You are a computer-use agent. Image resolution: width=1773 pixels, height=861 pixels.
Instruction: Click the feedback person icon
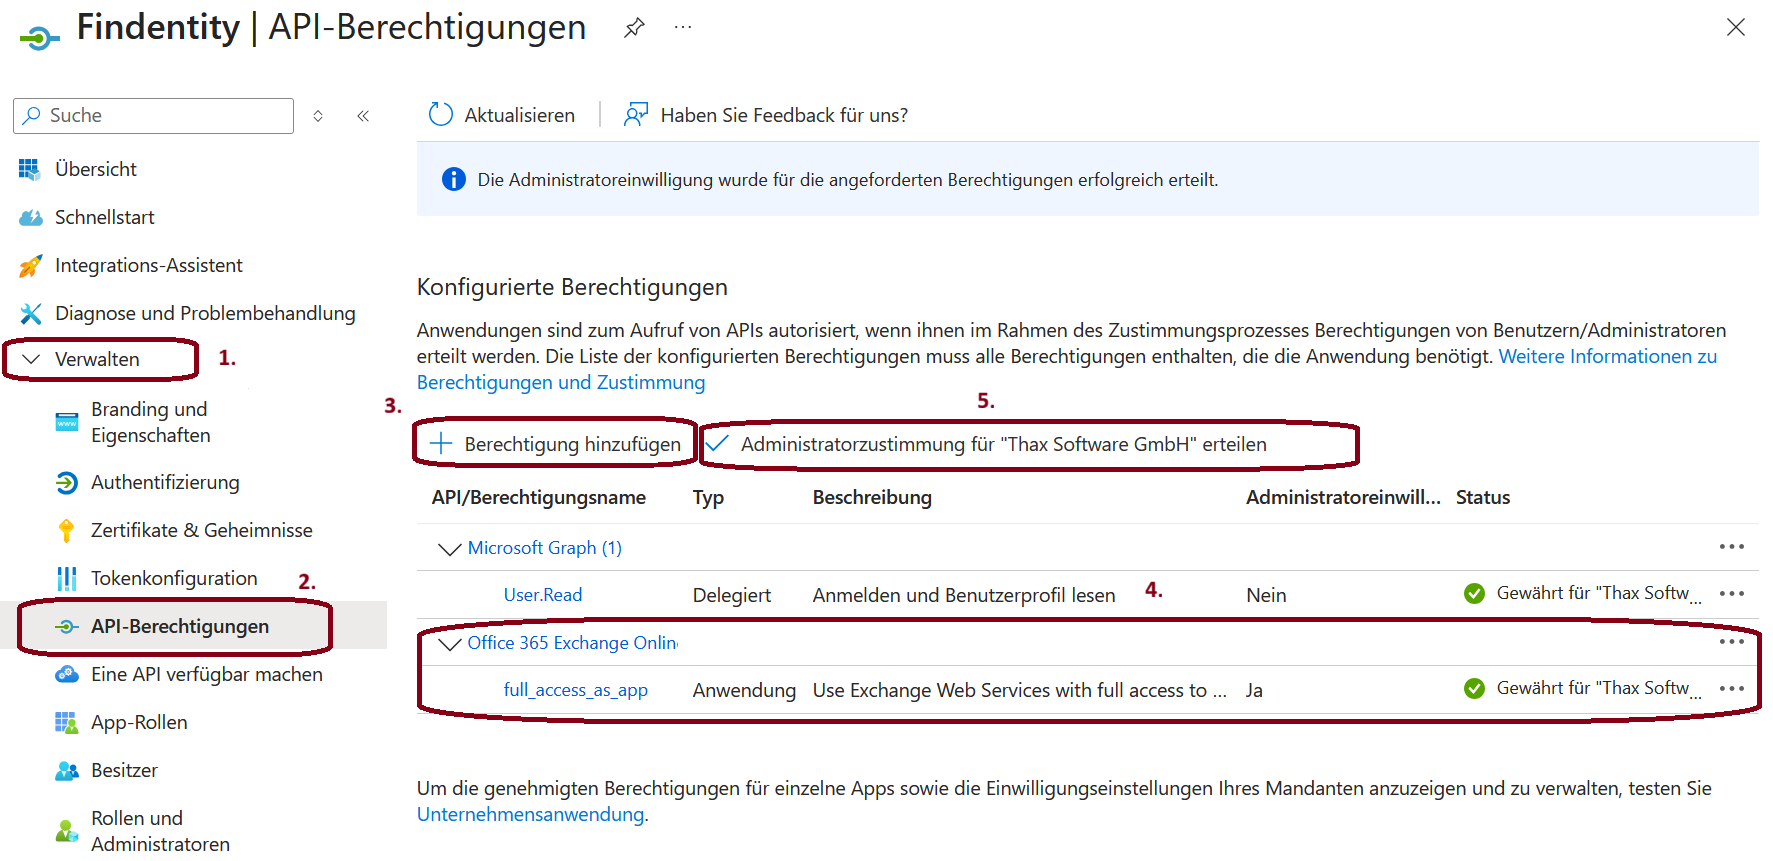pyautogui.click(x=636, y=115)
